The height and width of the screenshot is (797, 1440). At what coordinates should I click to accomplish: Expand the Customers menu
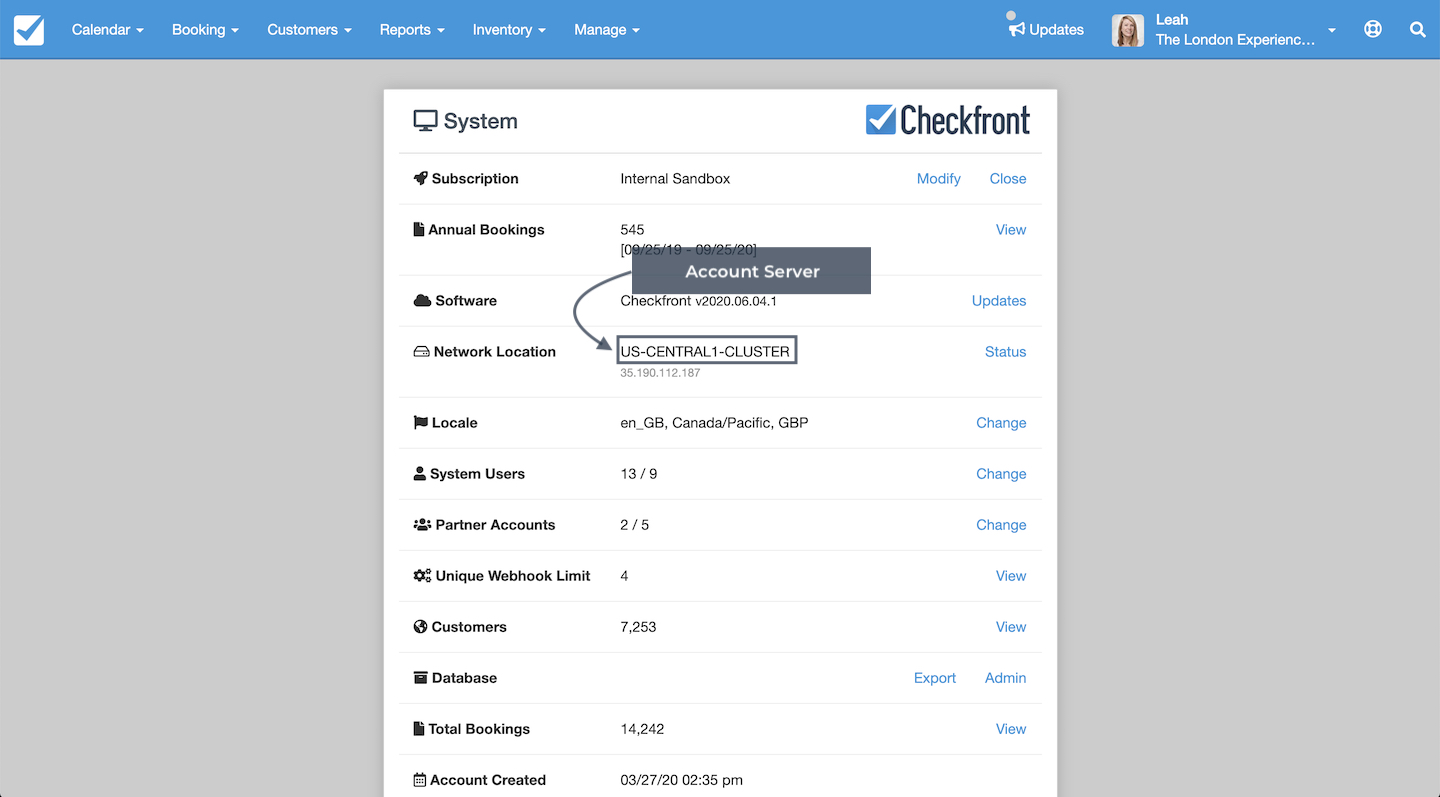(309, 30)
